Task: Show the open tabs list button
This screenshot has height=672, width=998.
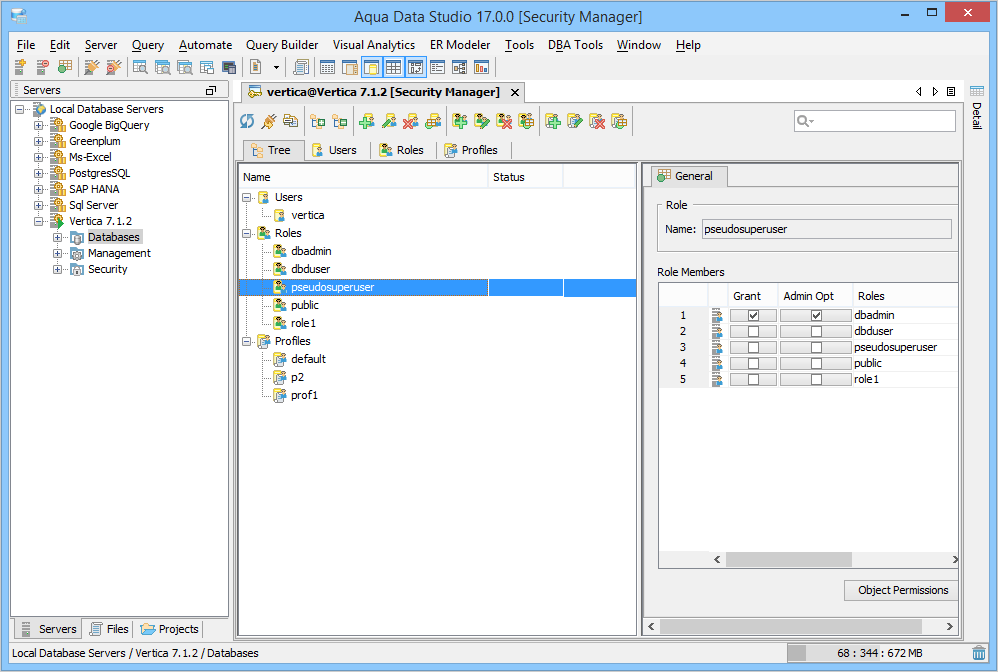Action: pos(952,92)
